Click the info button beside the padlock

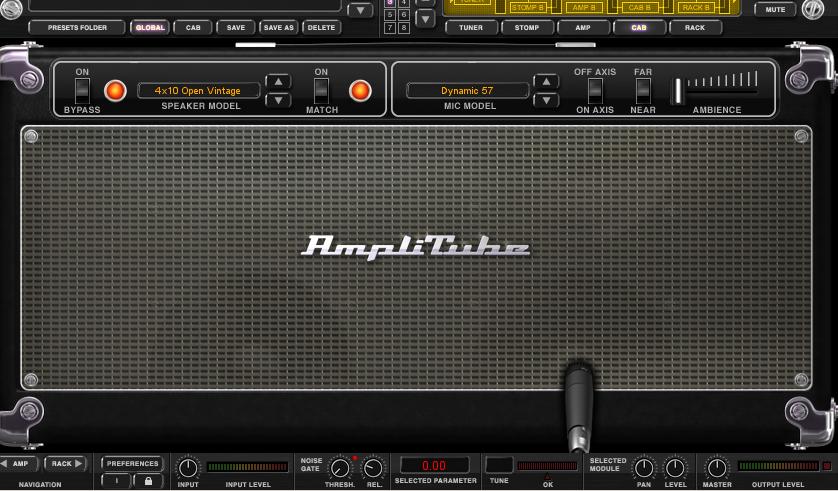tap(116, 481)
